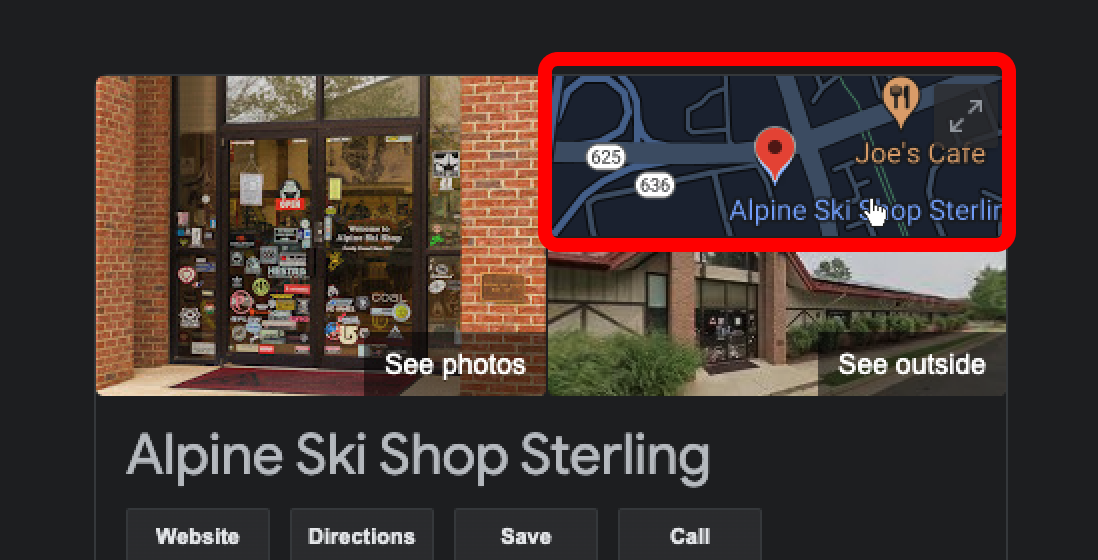Image resolution: width=1098 pixels, height=560 pixels.
Task: Open Joe's Cafe map label
Action: tap(920, 153)
